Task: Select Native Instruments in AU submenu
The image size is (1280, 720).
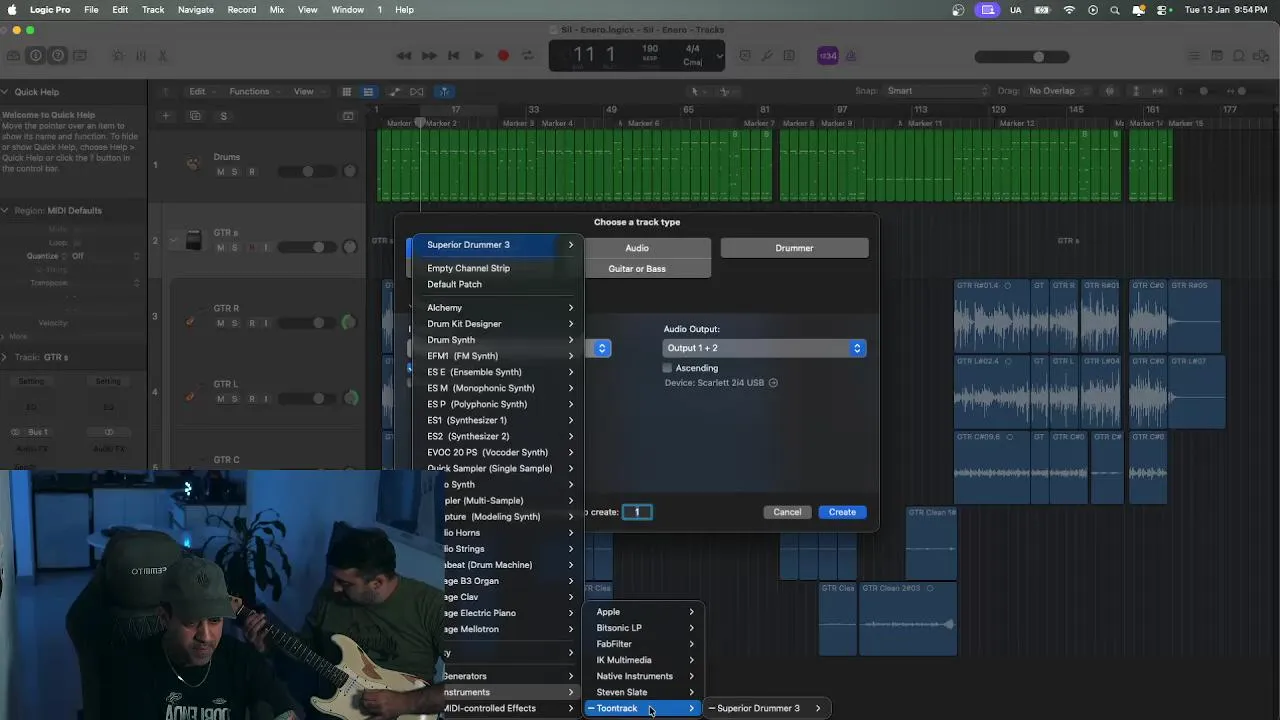Action: tap(645, 676)
